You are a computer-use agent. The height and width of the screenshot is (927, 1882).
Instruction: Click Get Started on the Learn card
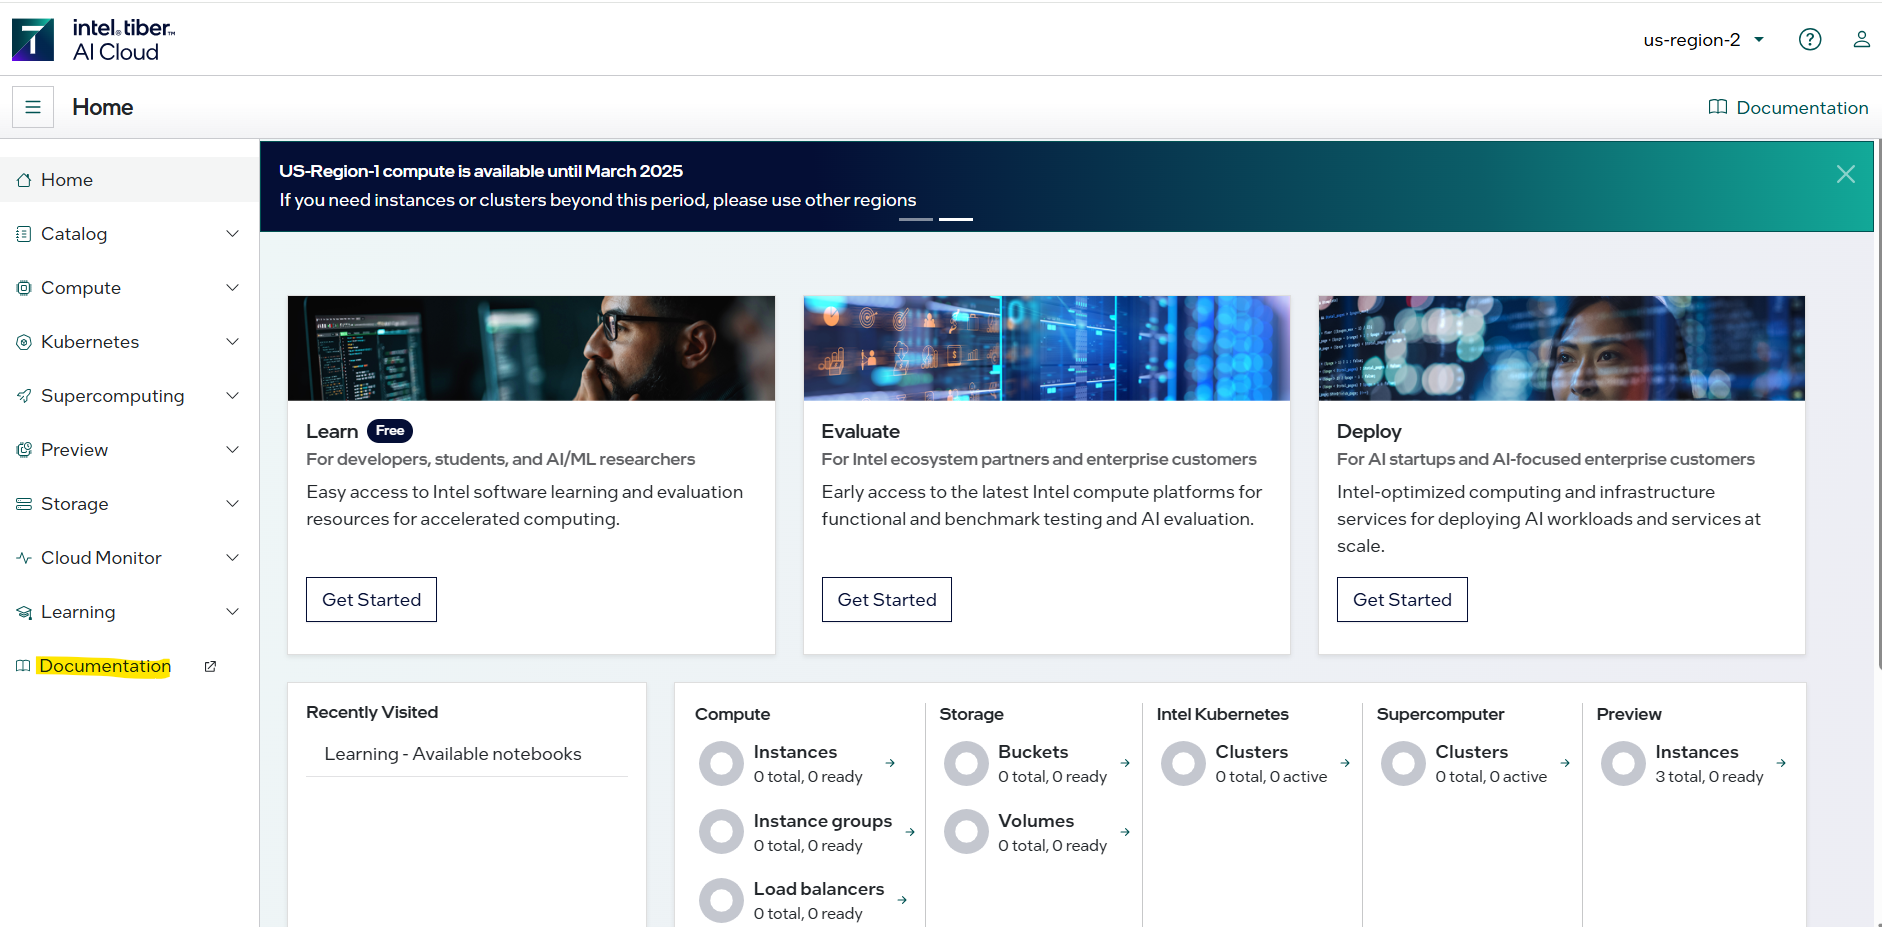pos(371,599)
